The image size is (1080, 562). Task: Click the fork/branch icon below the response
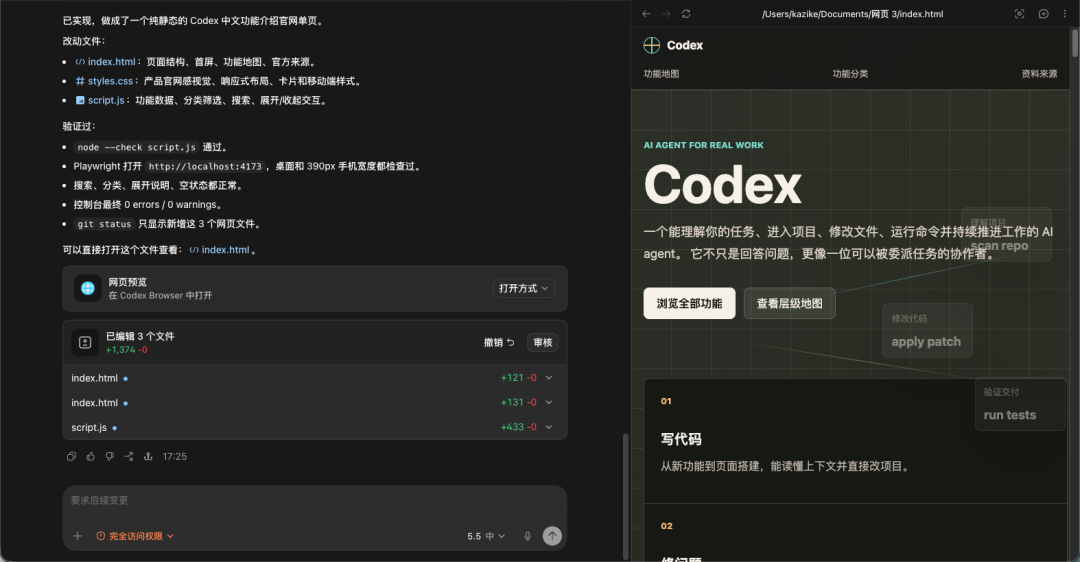click(129, 457)
